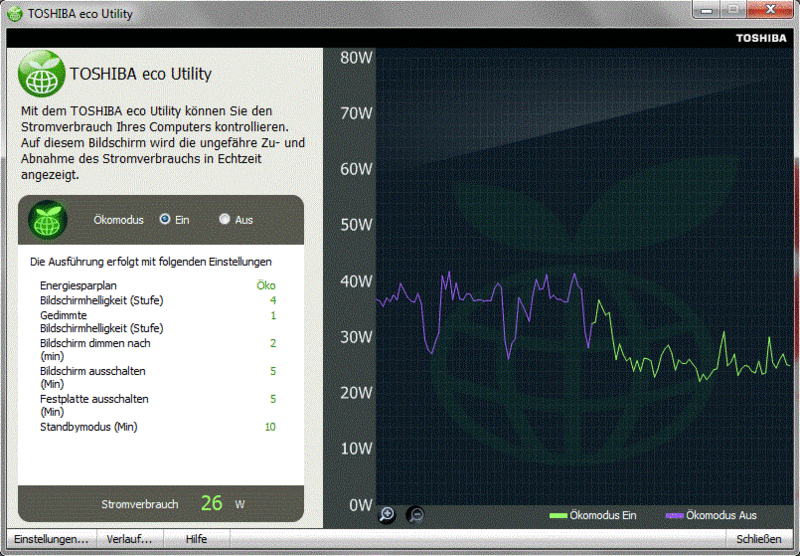The image size is (800, 556).
Task: Click the TOSHIBA logo at top right
Action: click(763, 38)
